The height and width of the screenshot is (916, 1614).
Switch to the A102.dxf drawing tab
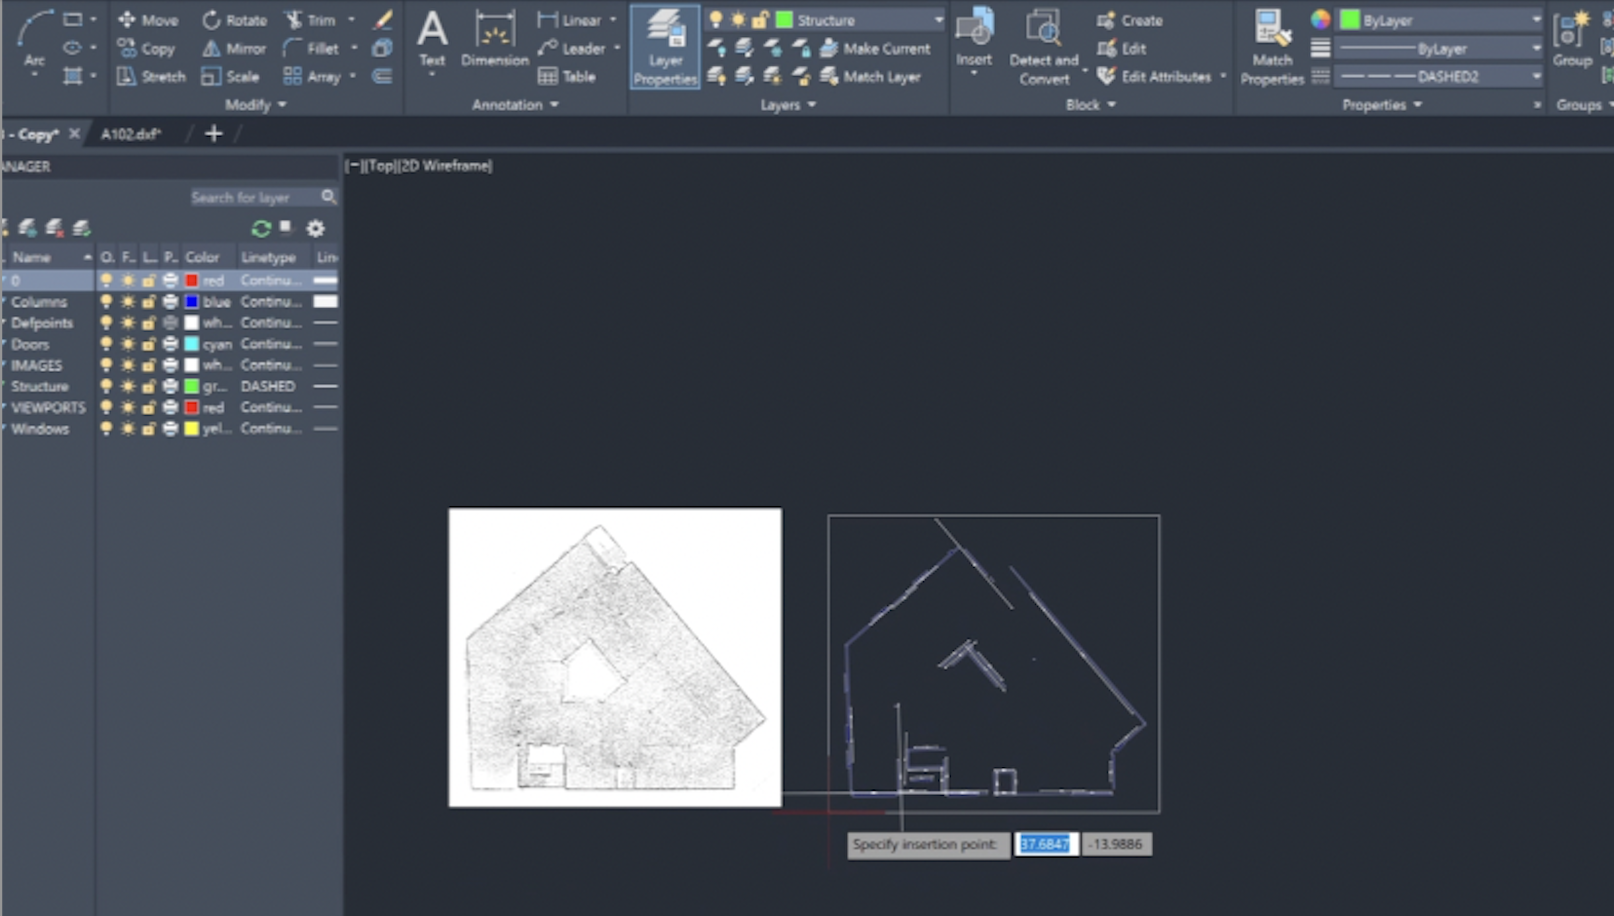coord(130,134)
